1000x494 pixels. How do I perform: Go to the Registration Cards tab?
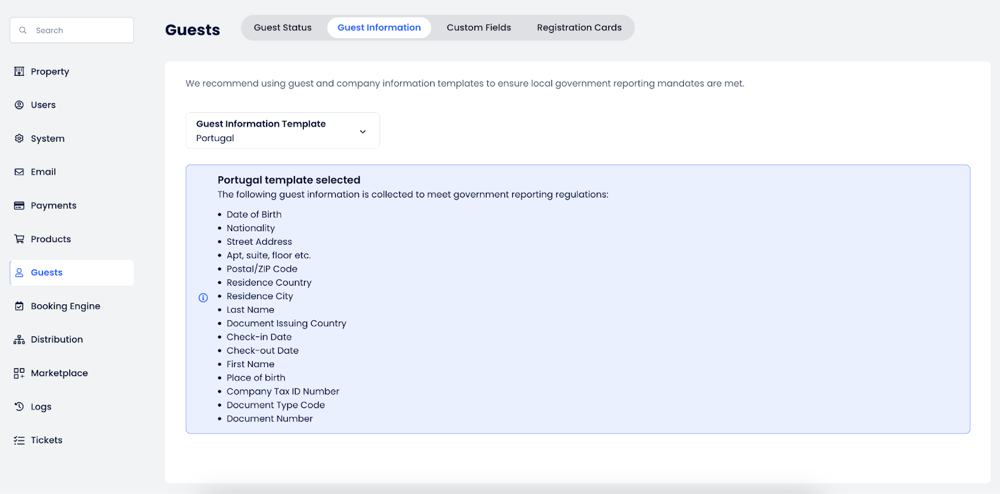pos(579,28)
